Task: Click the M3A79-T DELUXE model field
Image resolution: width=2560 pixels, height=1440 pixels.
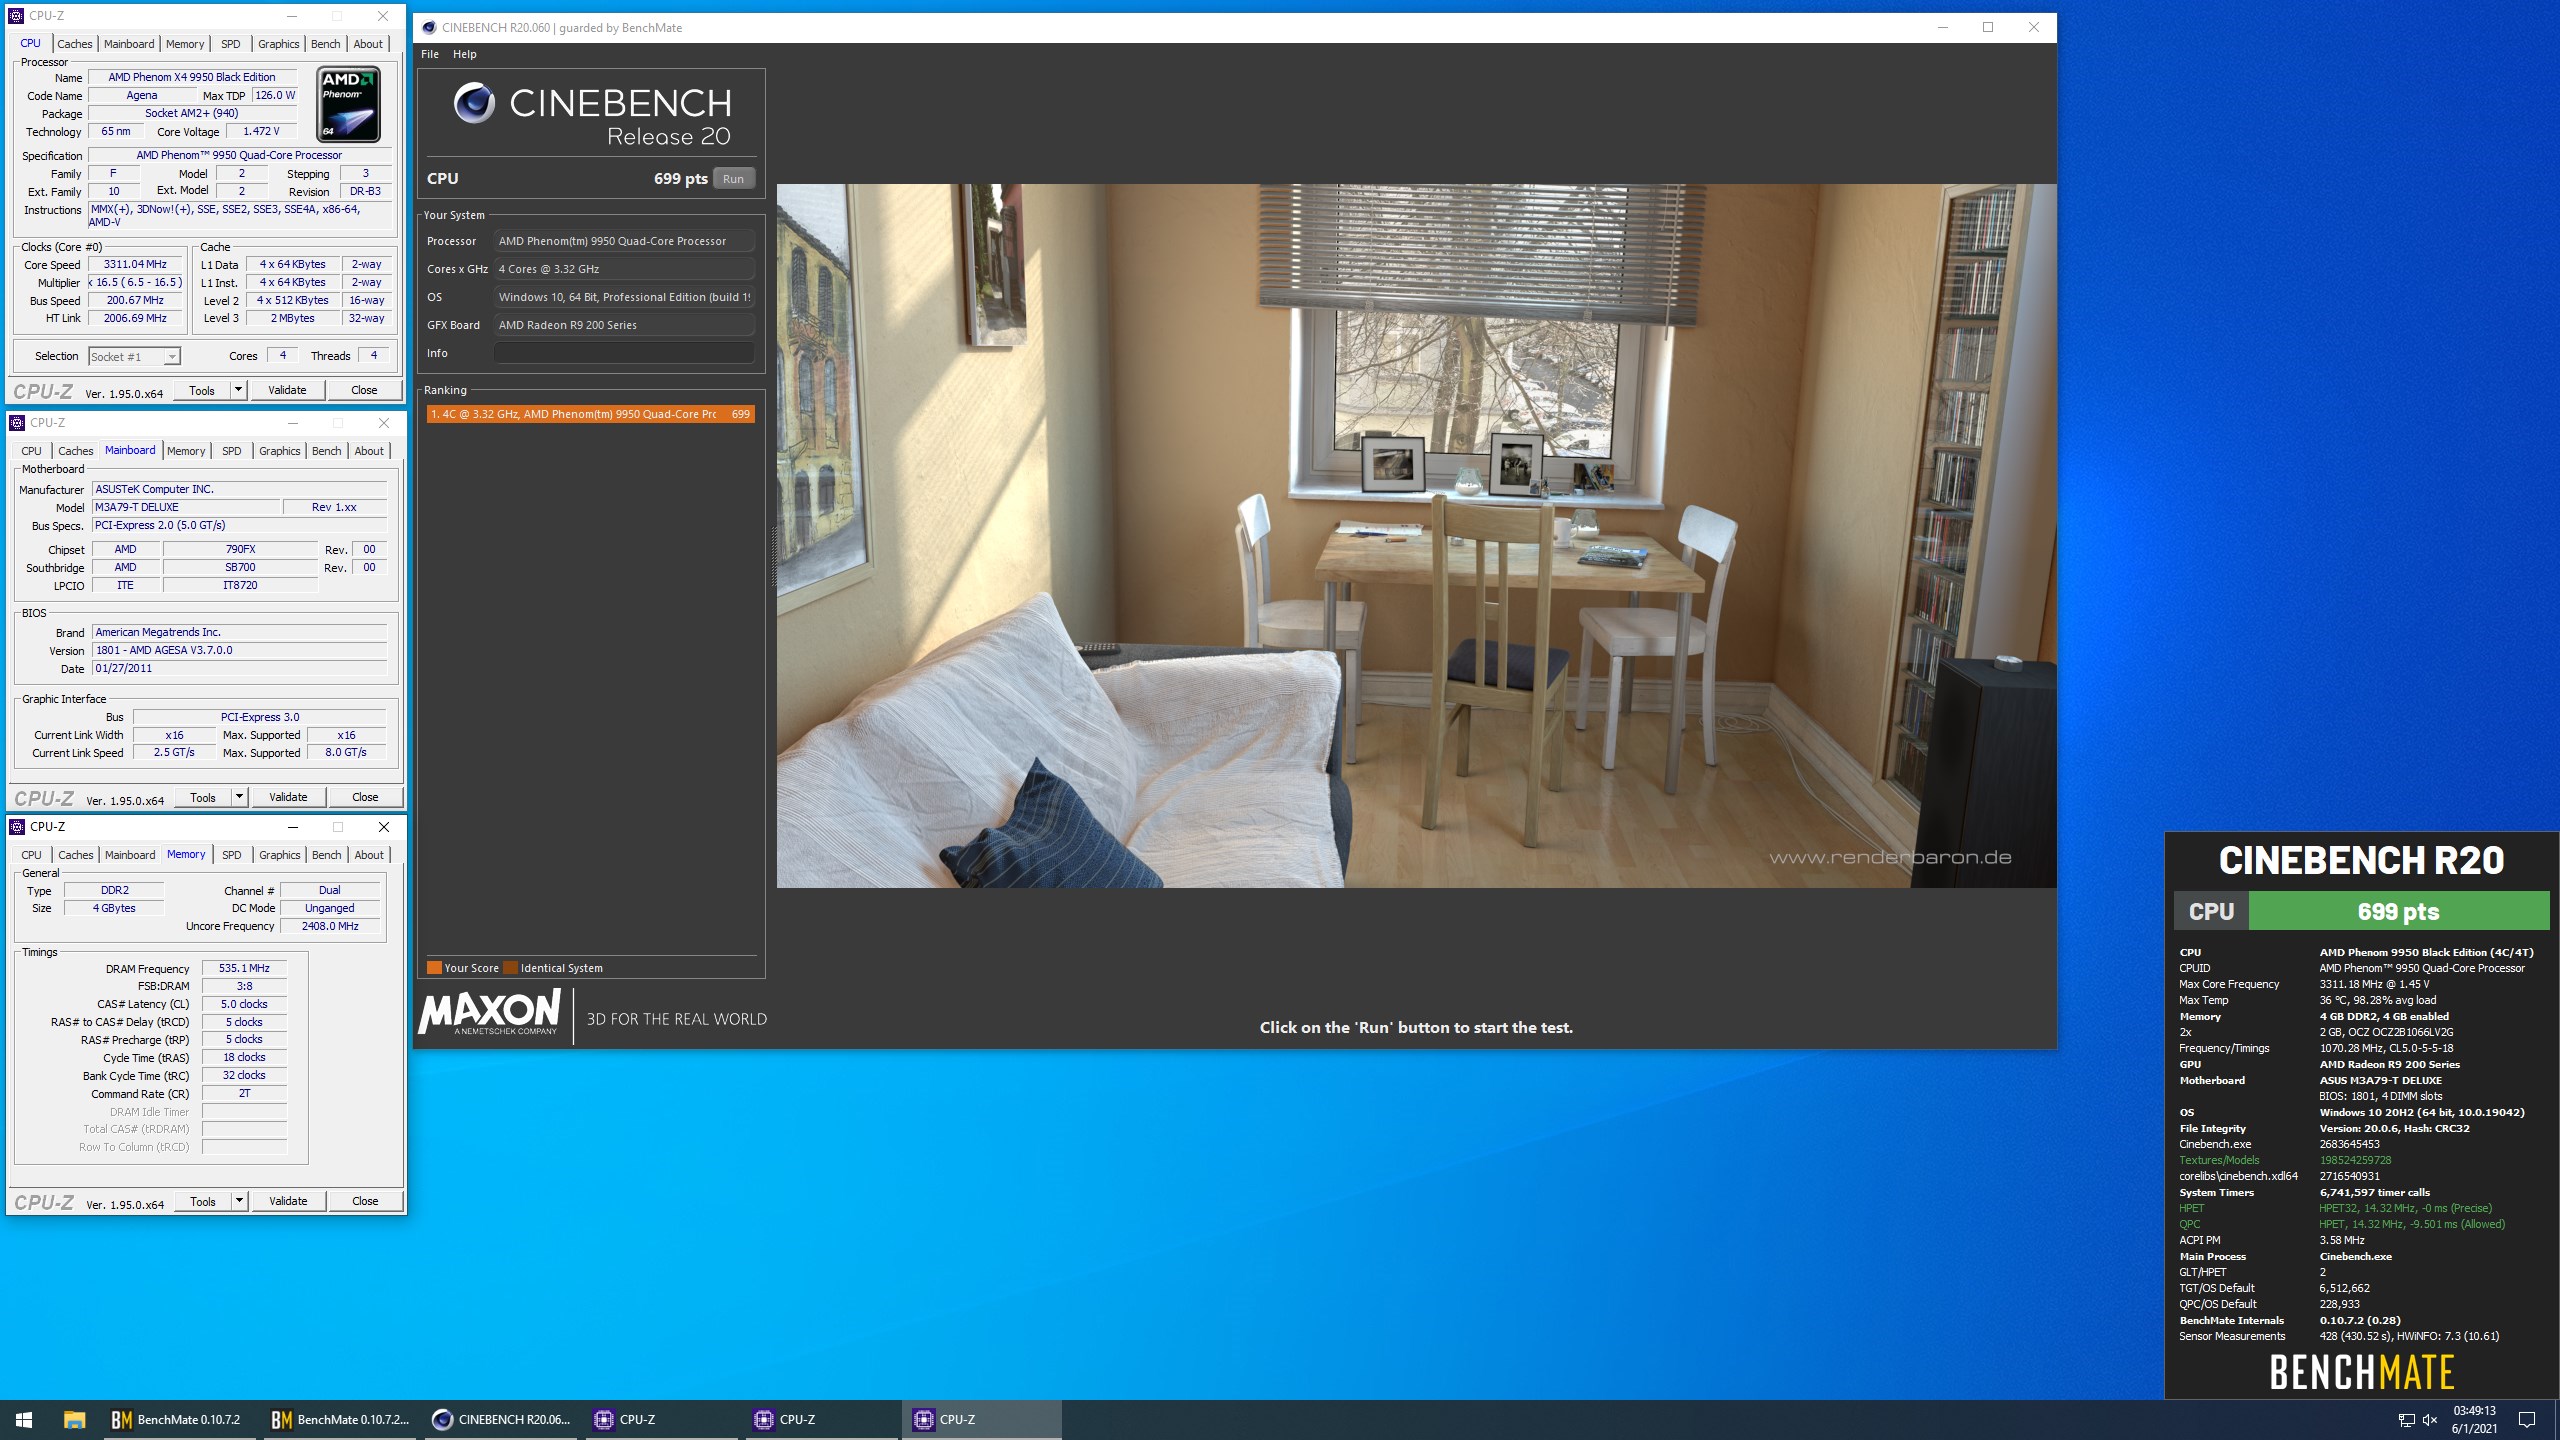Action: 186,507
